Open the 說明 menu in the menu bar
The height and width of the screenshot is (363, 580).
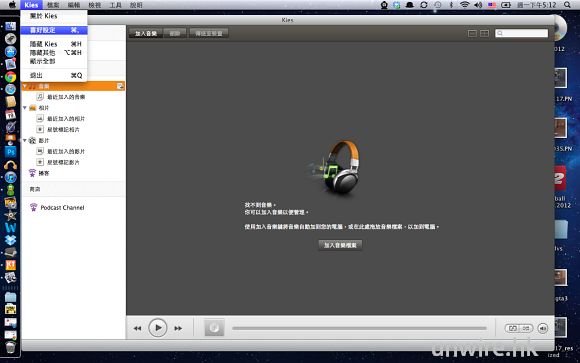tap(136, 5)
